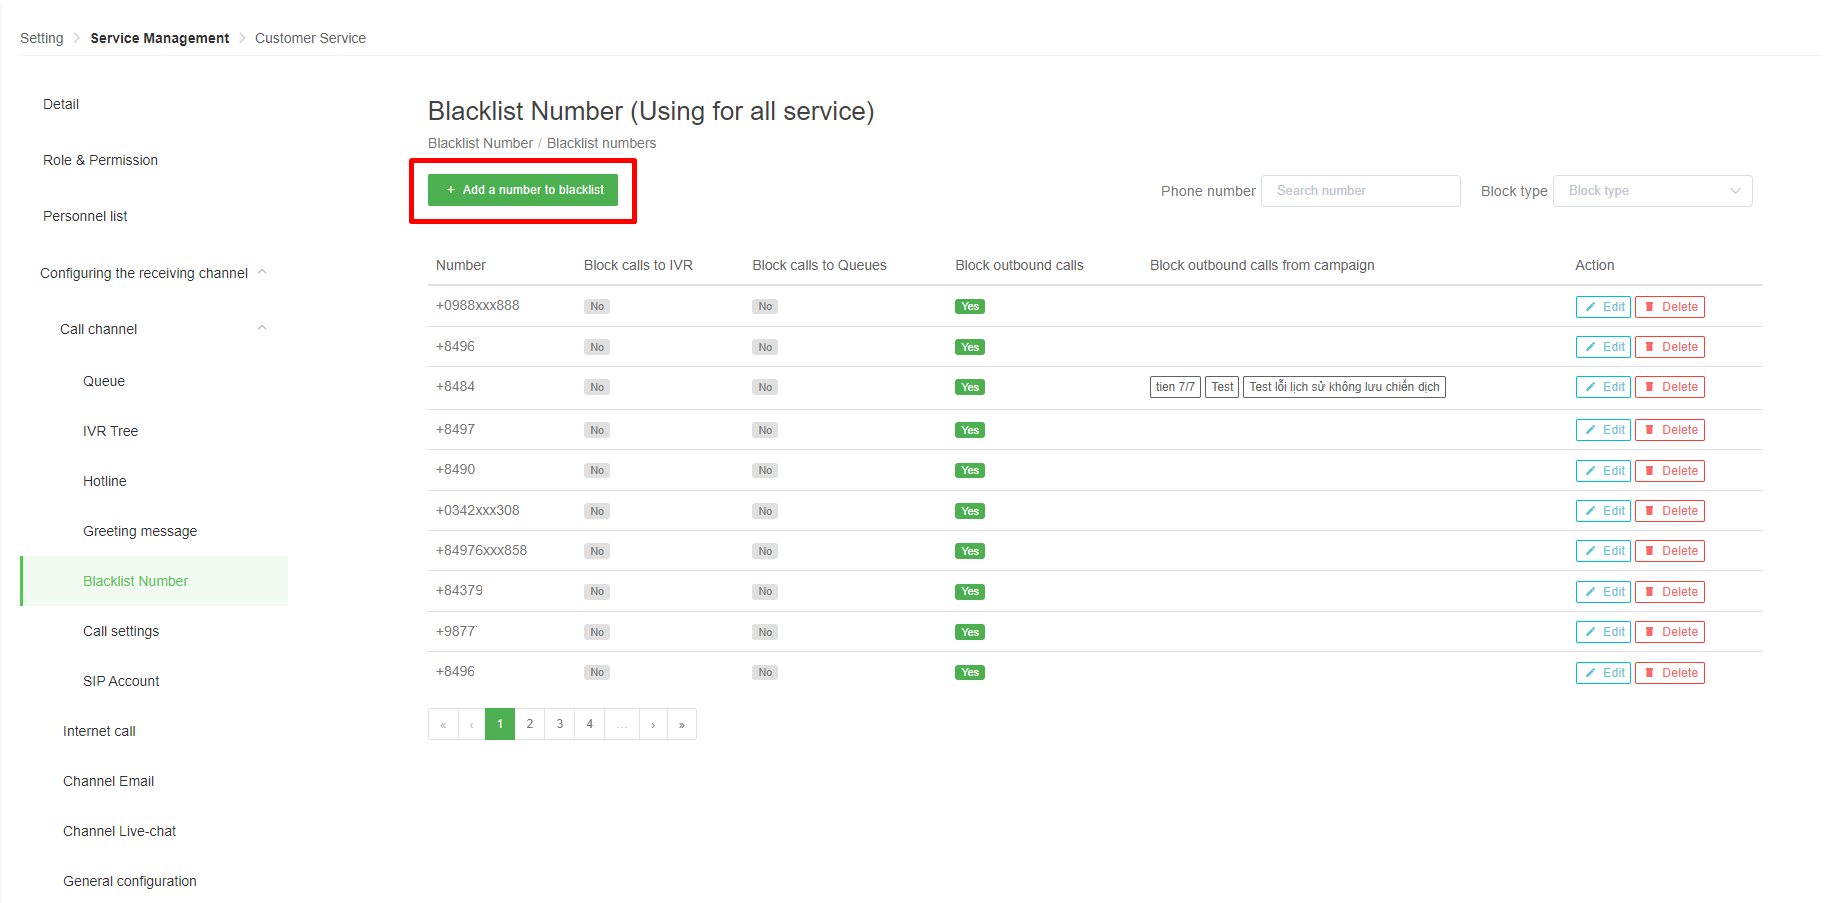Open the Block type dropdown
Viewport: 1840px width, 903px height.
(x=1652, y=191)
